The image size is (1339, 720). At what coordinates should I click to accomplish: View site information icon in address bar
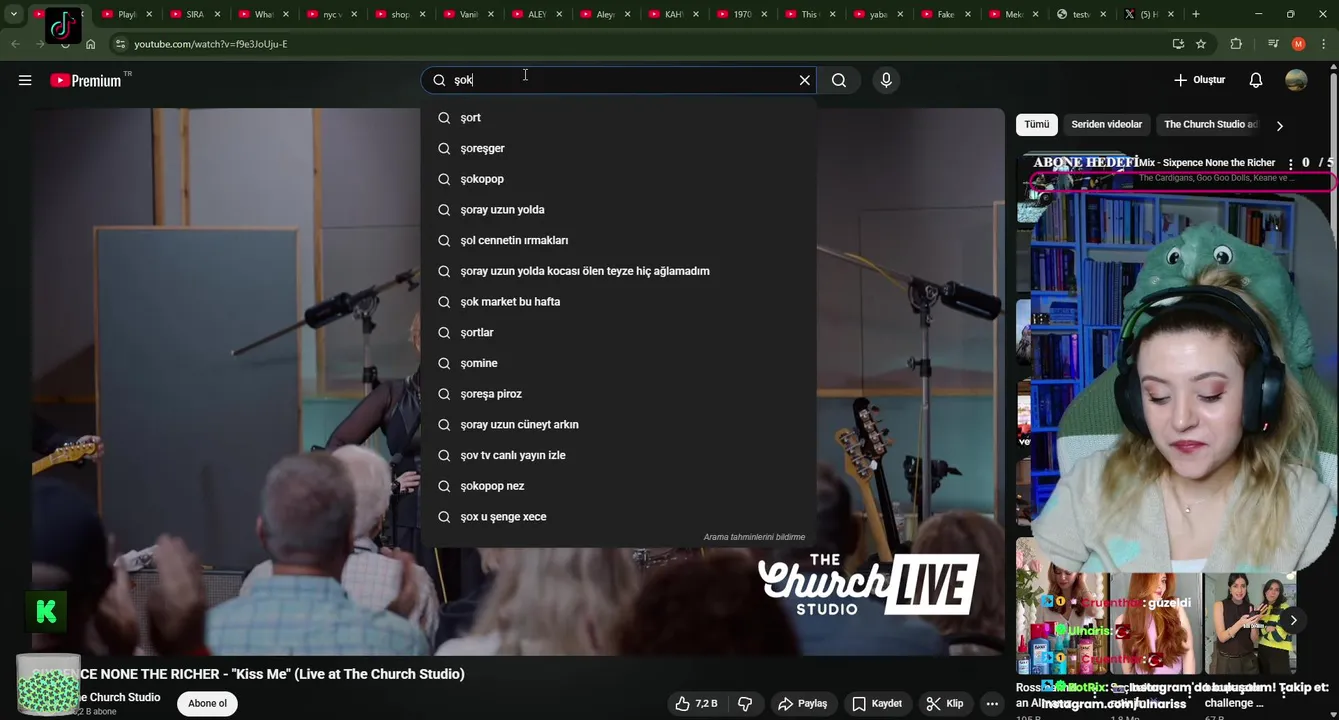pyautogui.click(x=120, y=44)
